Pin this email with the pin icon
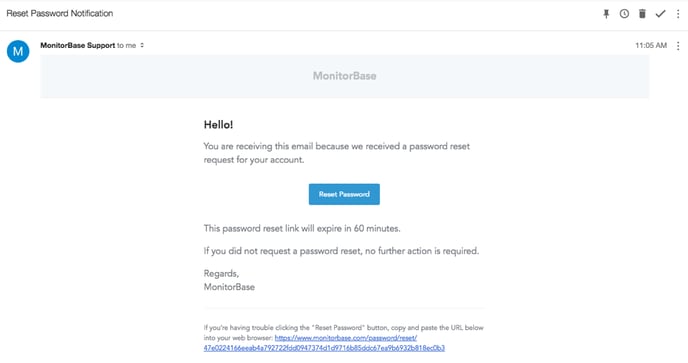The height and width of the screenshot is (363, 688). (x=606, y=14)
